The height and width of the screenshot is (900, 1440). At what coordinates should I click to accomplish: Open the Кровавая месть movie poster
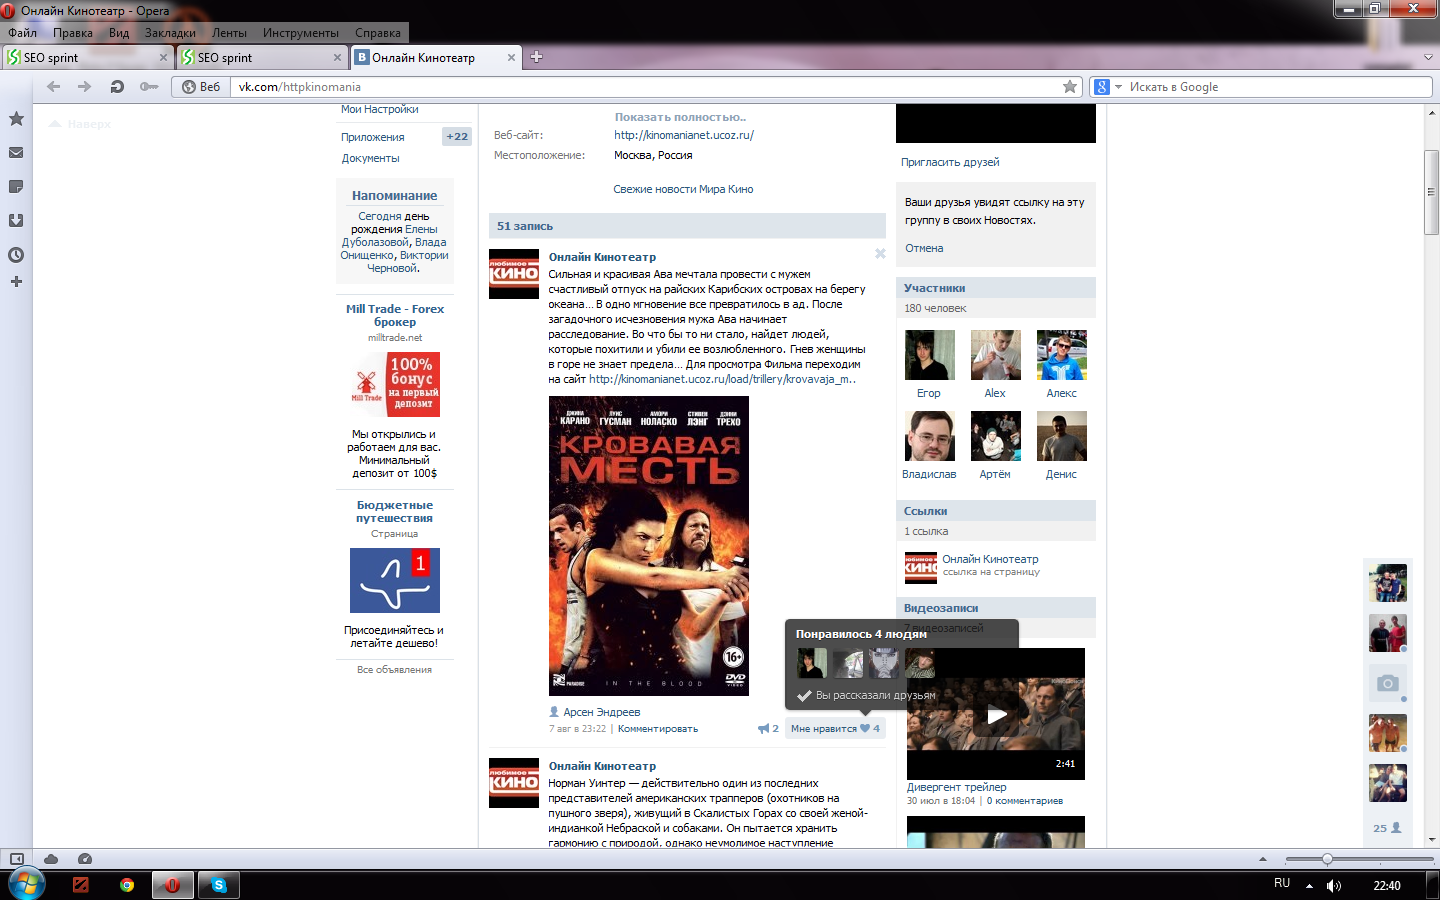(649, 546)
